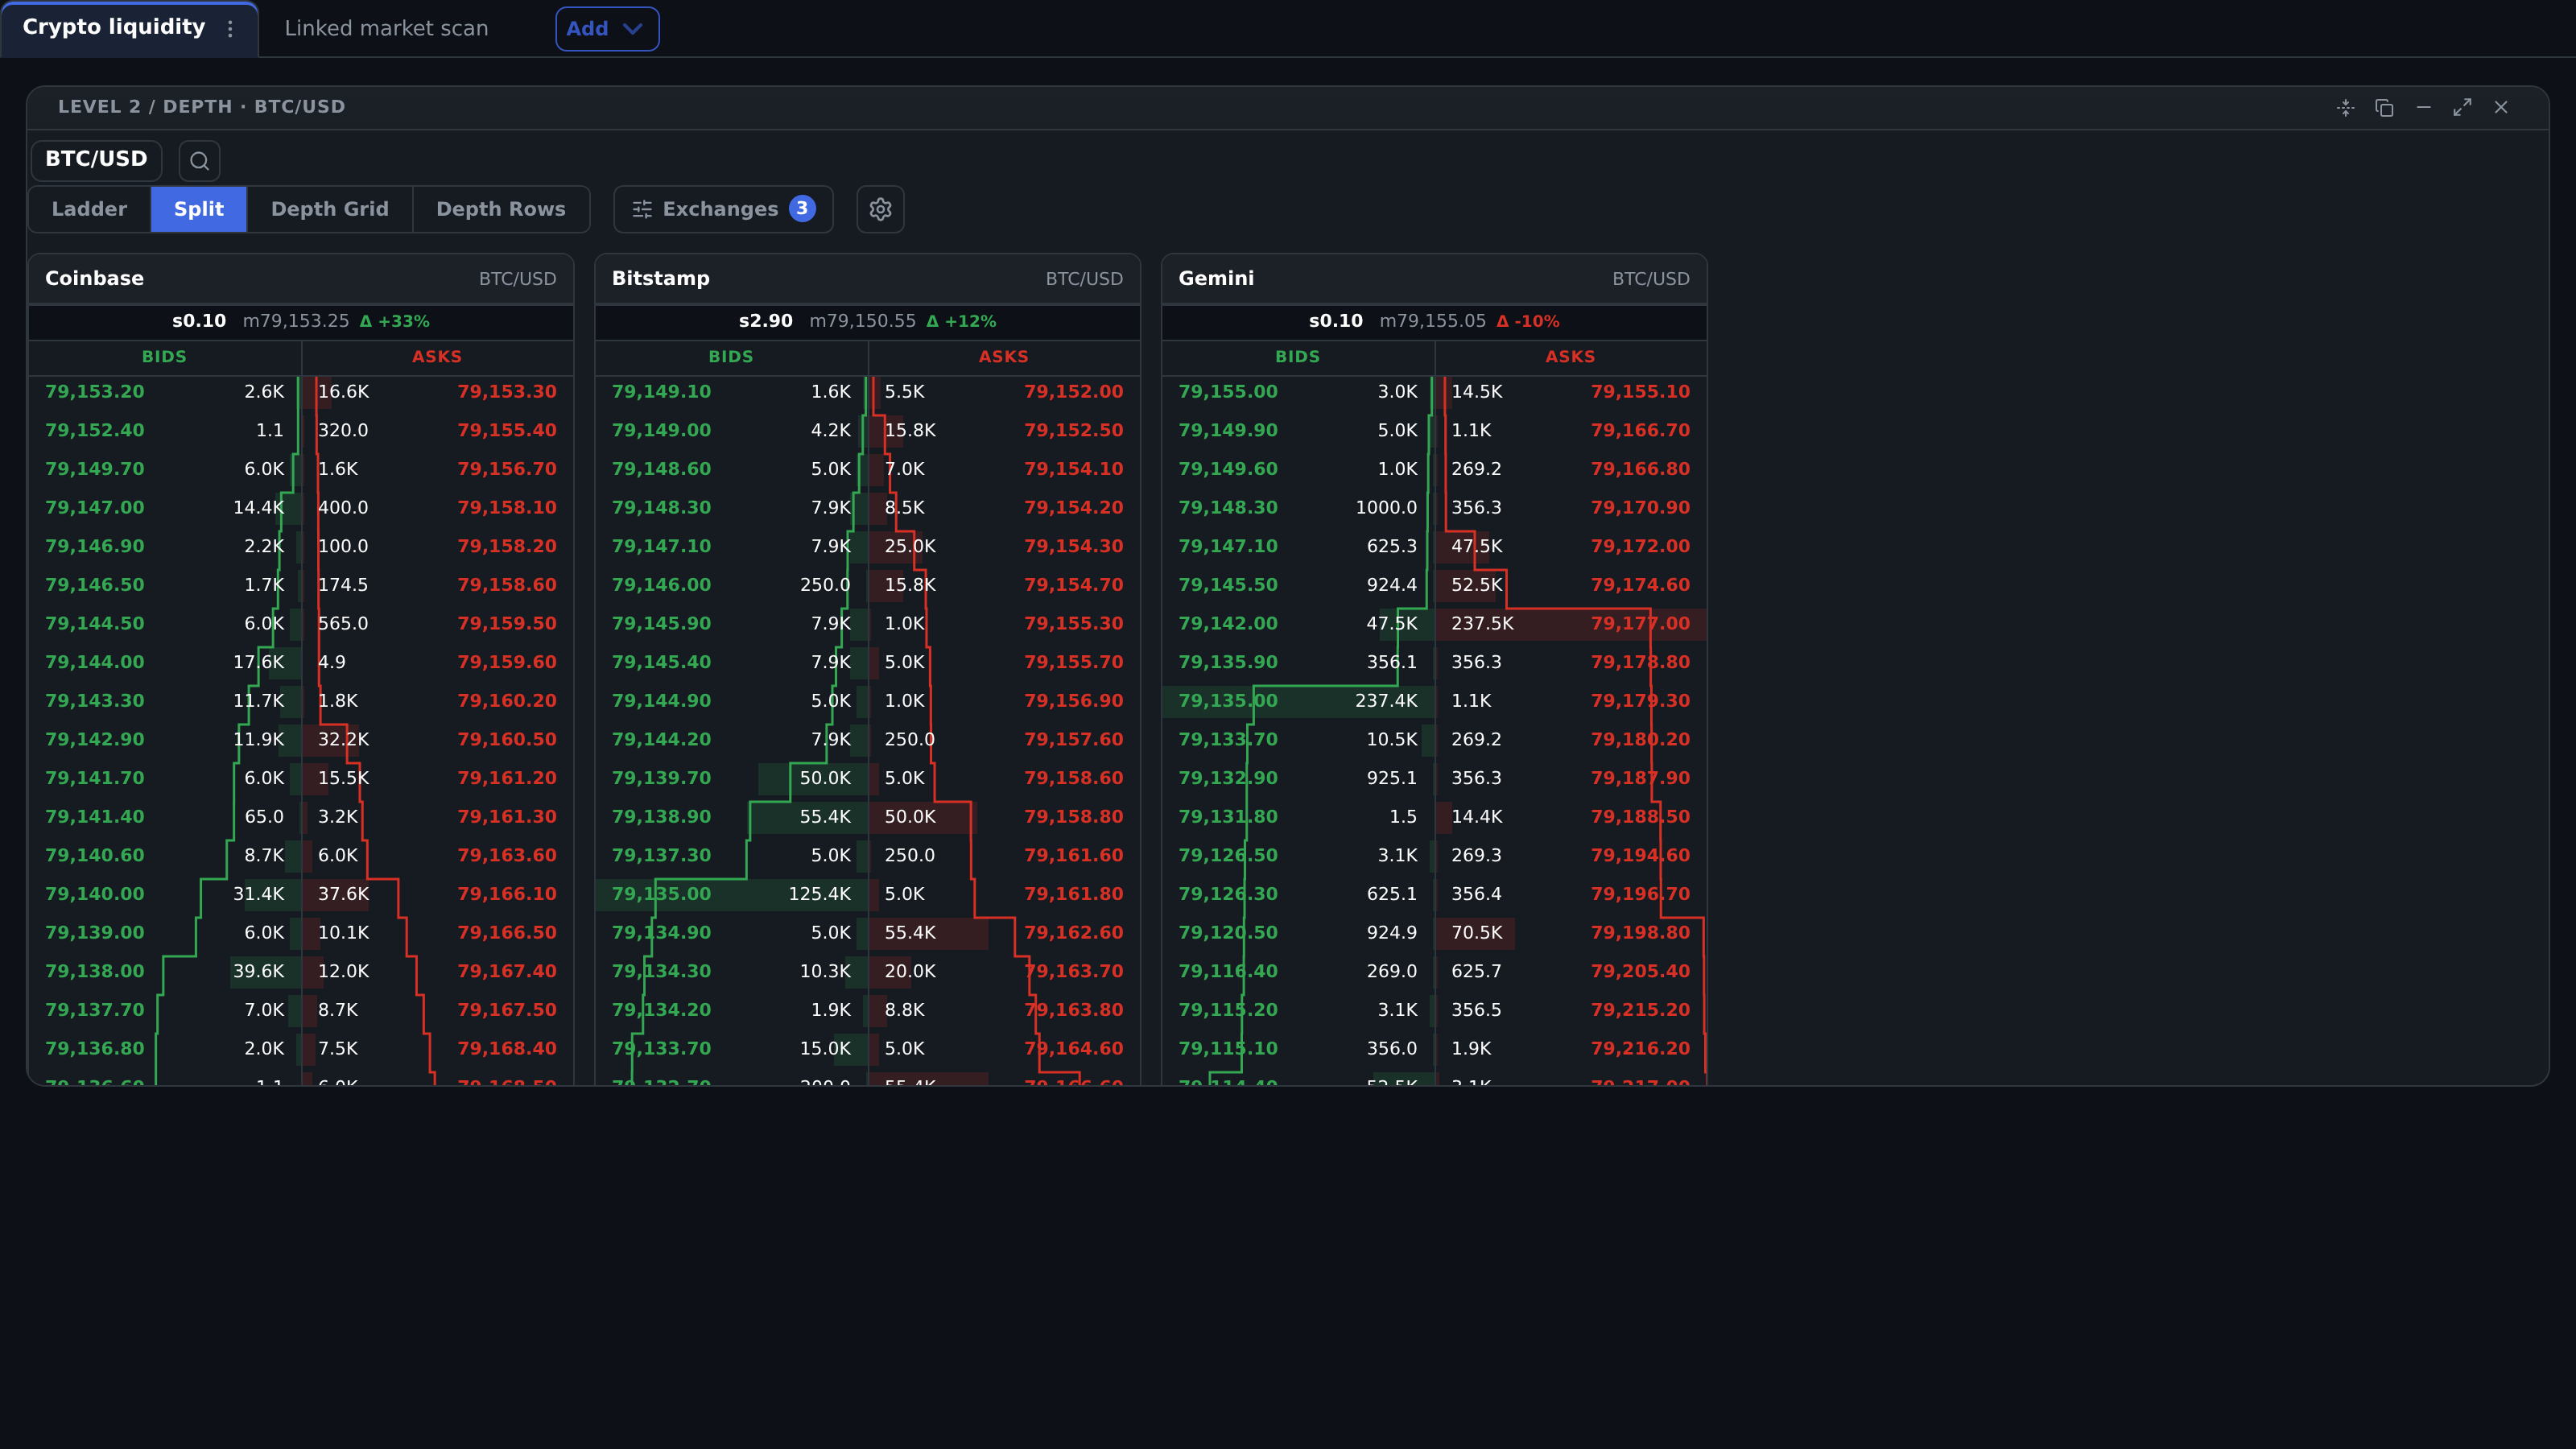Click Coinbase ask 79,166.10 price
2576x1449 pixels.
pyautogui.click(x=507, y=894)
